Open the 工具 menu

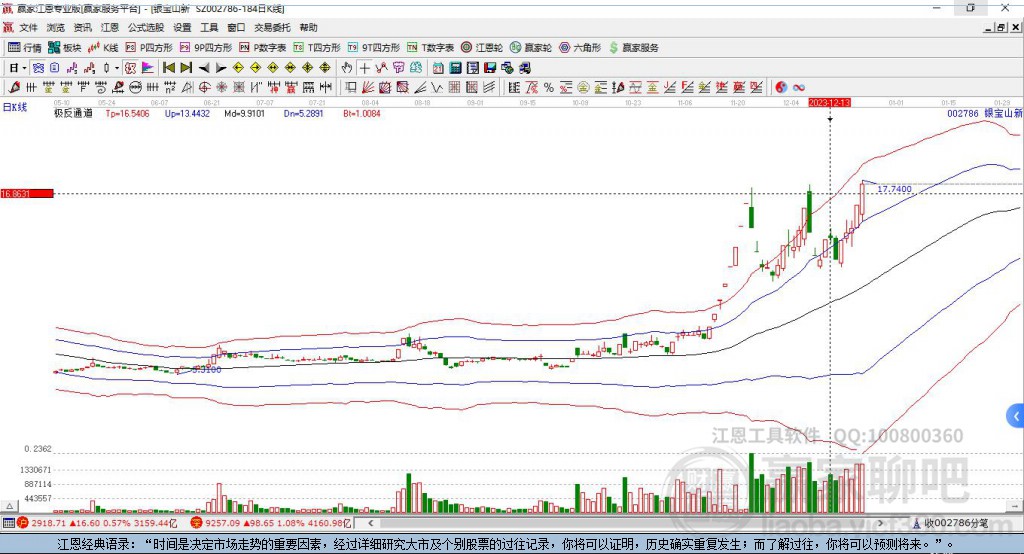(209, 27)
